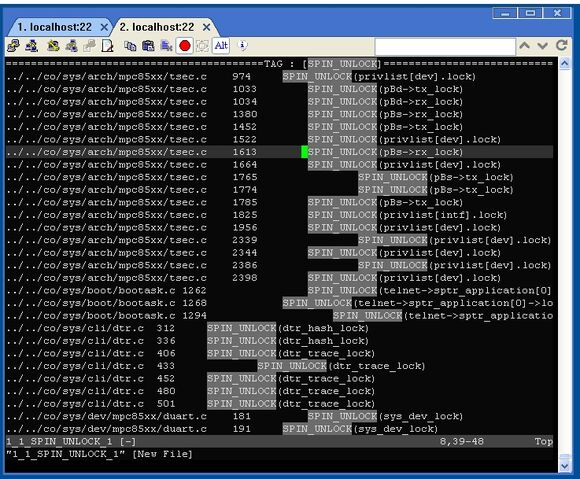Screen dimensions: 580x479
Task: Click the clear screen icon with X
Action: 166,46
